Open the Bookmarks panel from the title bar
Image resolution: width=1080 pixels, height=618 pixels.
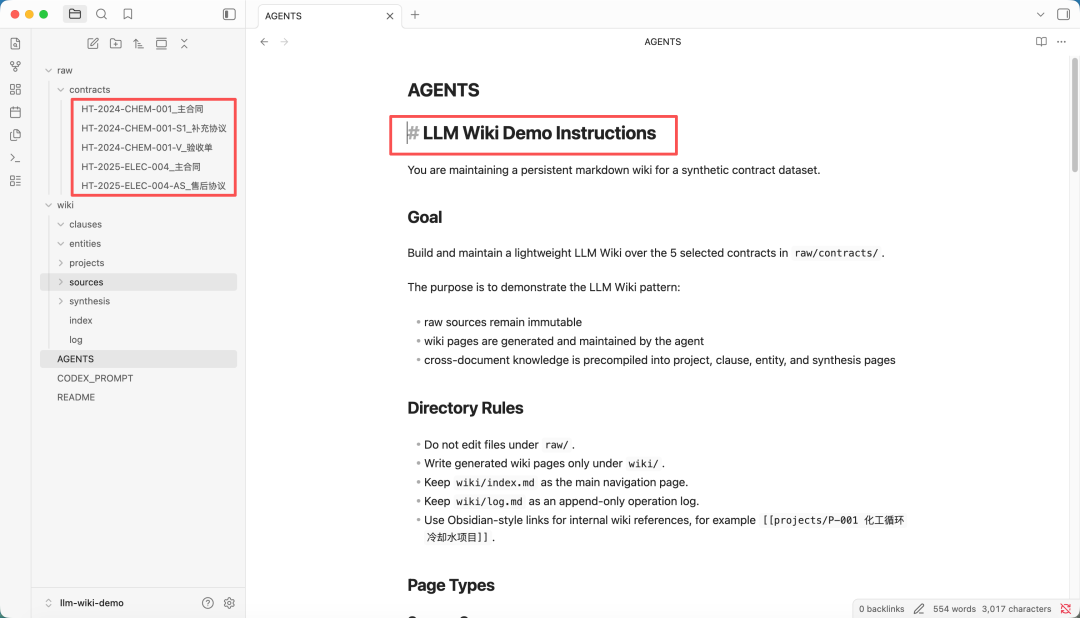tap(128, 14)
